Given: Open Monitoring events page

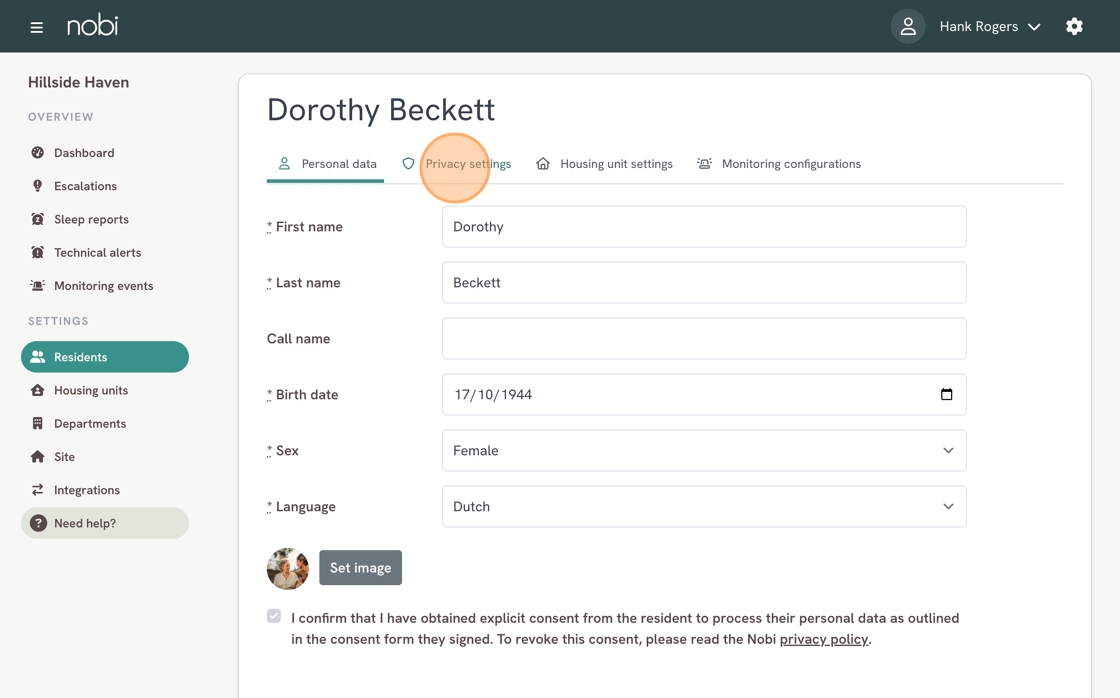Looking at the screenshot, I should [x=103, y=286].
